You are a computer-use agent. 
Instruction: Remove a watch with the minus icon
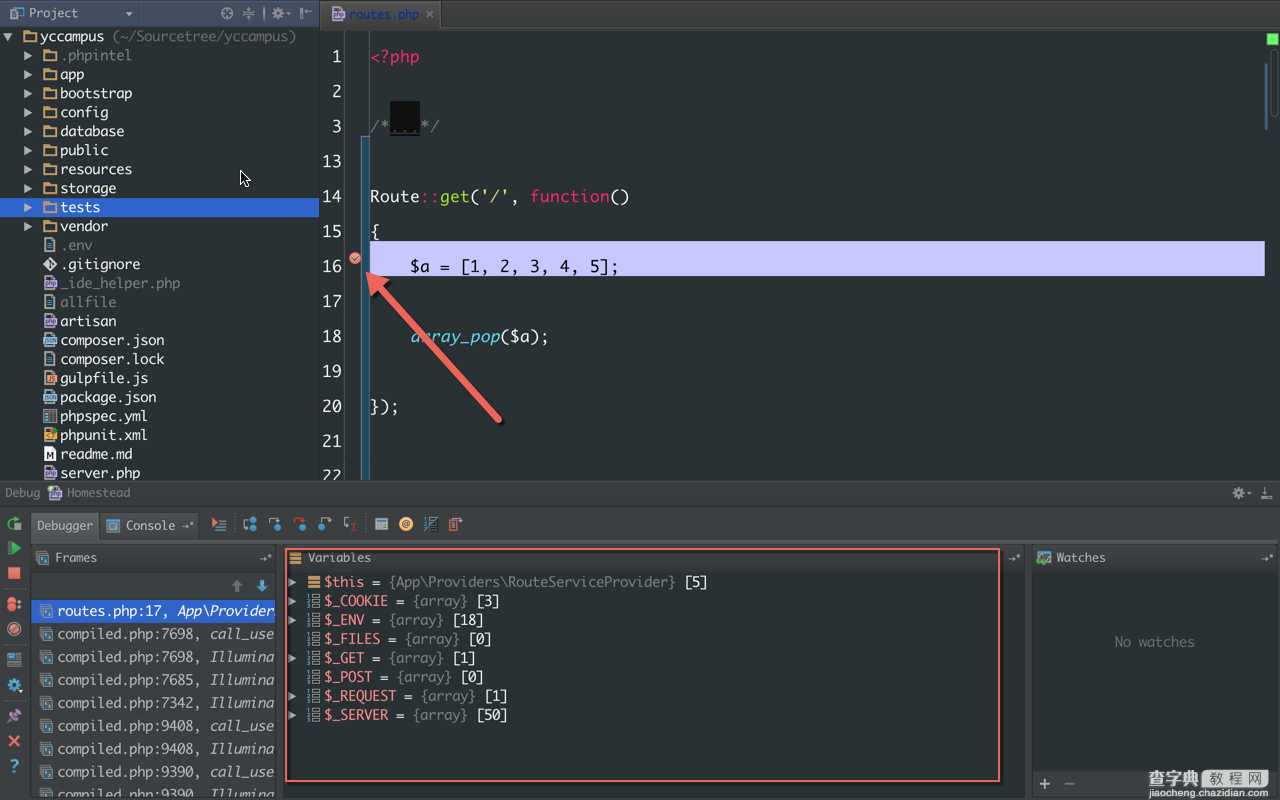point(1069,784)
